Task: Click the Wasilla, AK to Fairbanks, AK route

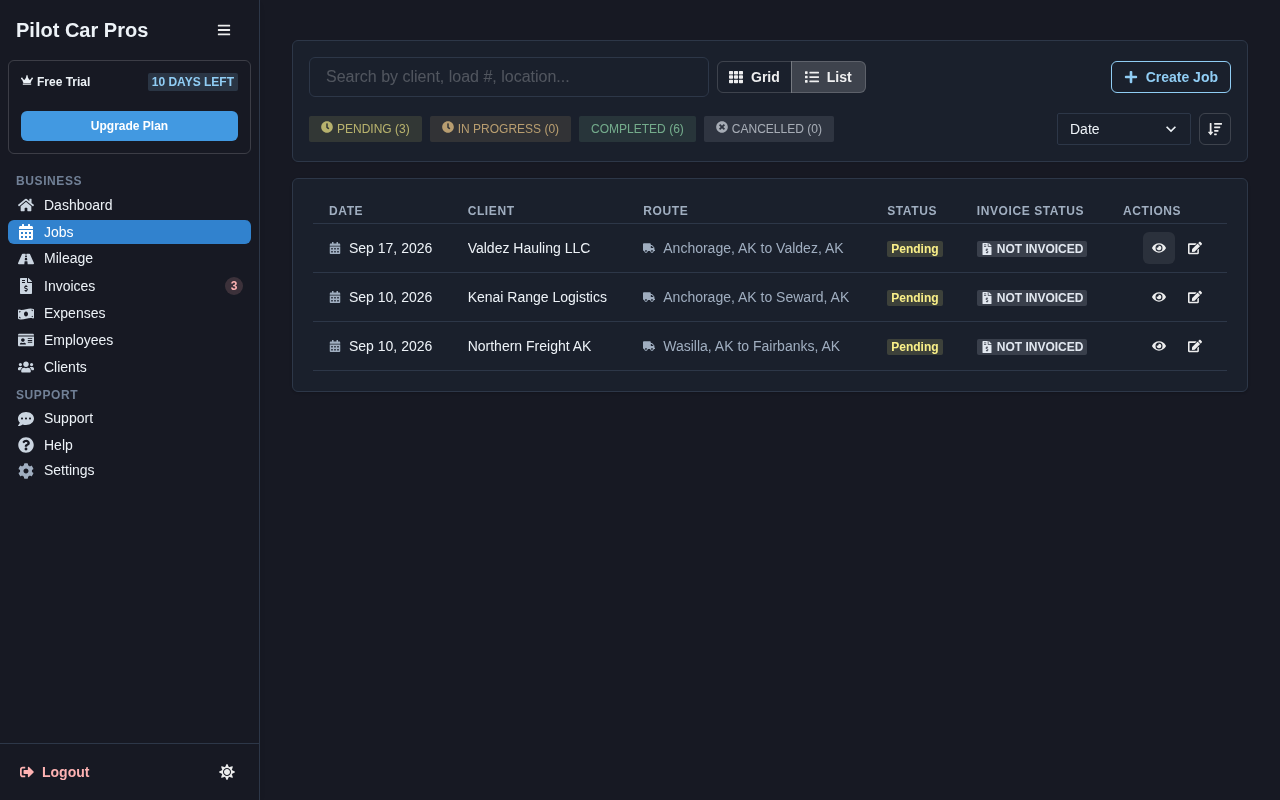Action: pyautogui.click(x=751, y=346)
